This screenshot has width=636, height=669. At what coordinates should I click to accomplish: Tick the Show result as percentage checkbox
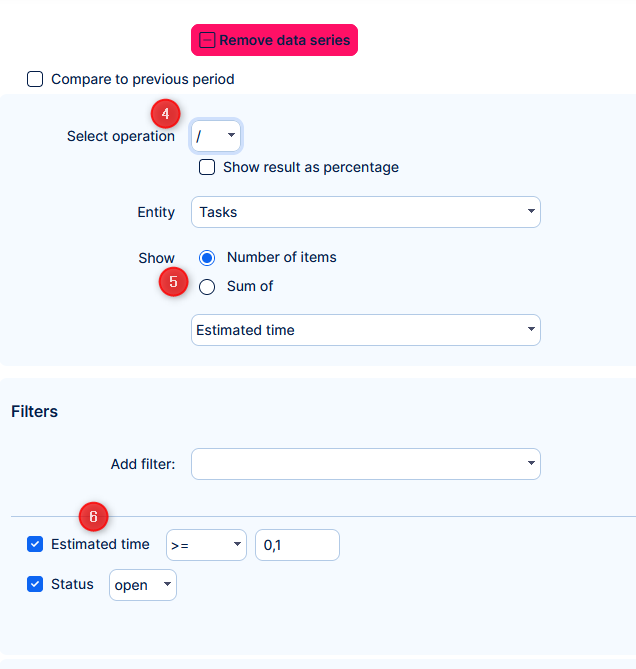pos(207,167)
